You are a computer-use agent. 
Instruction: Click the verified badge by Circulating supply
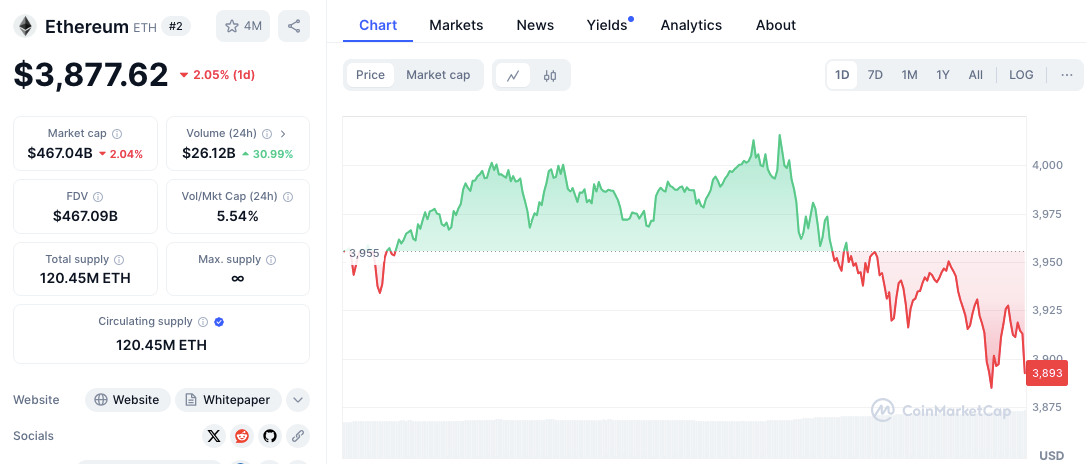(x=219, y=322)
